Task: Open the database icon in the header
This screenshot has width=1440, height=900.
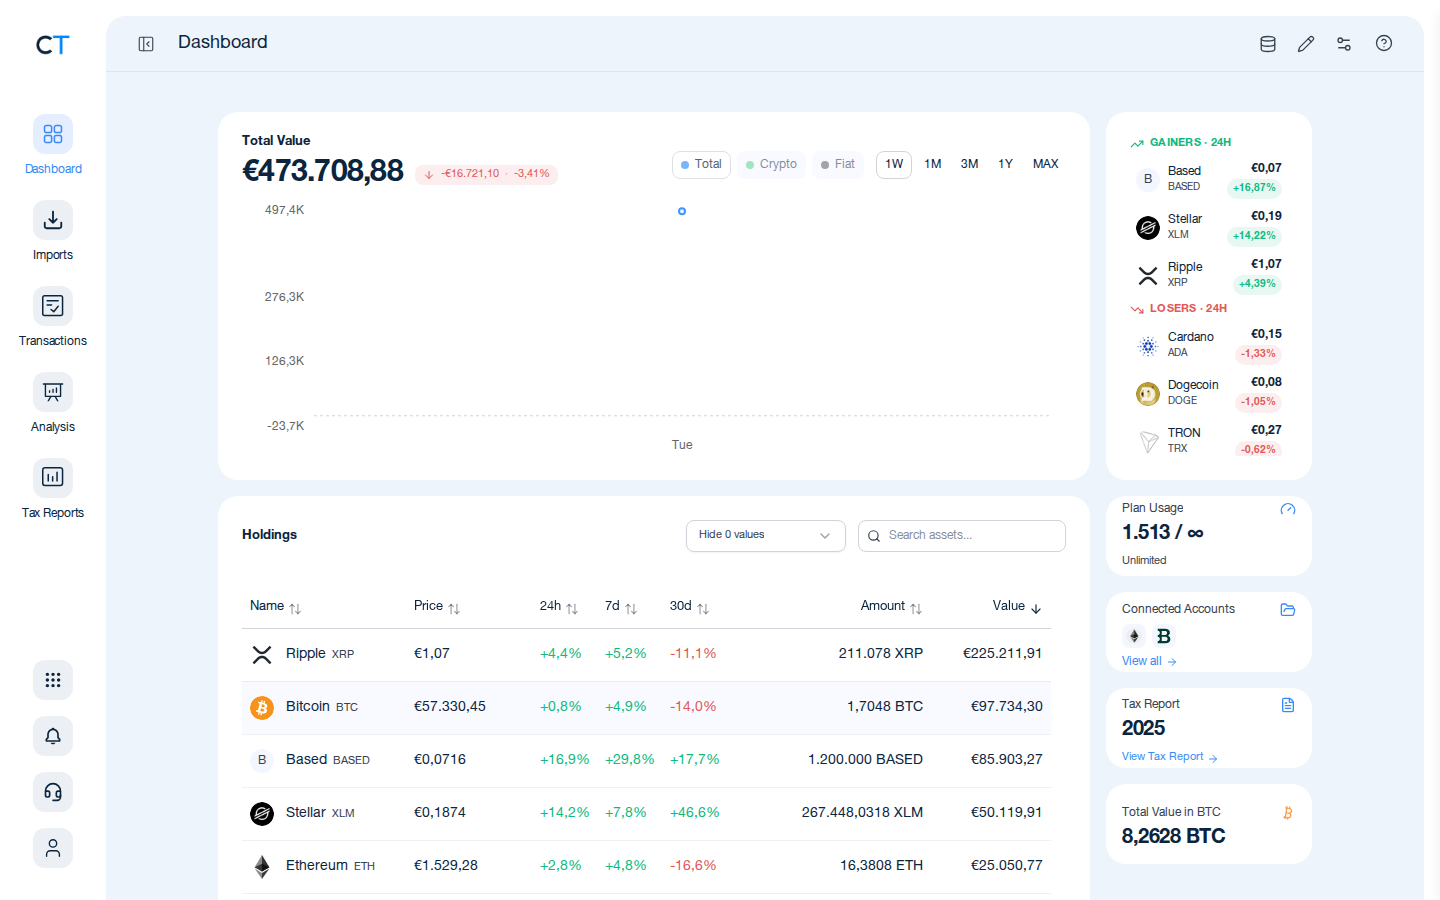Action: click(x=1268, y=44)
